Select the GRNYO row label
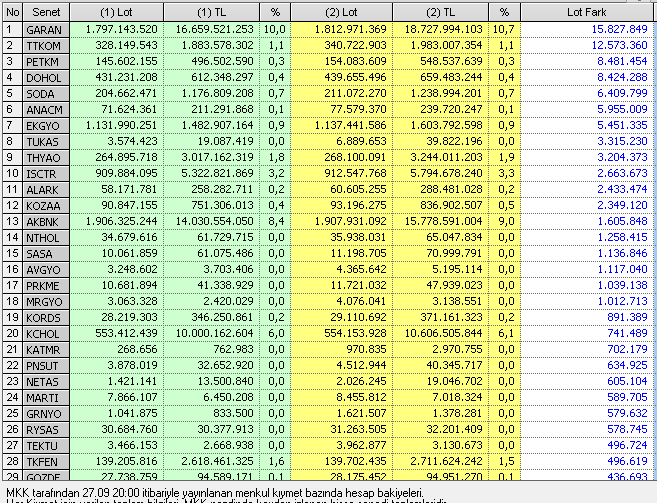 pyautogui.click(x=46, y=414)
